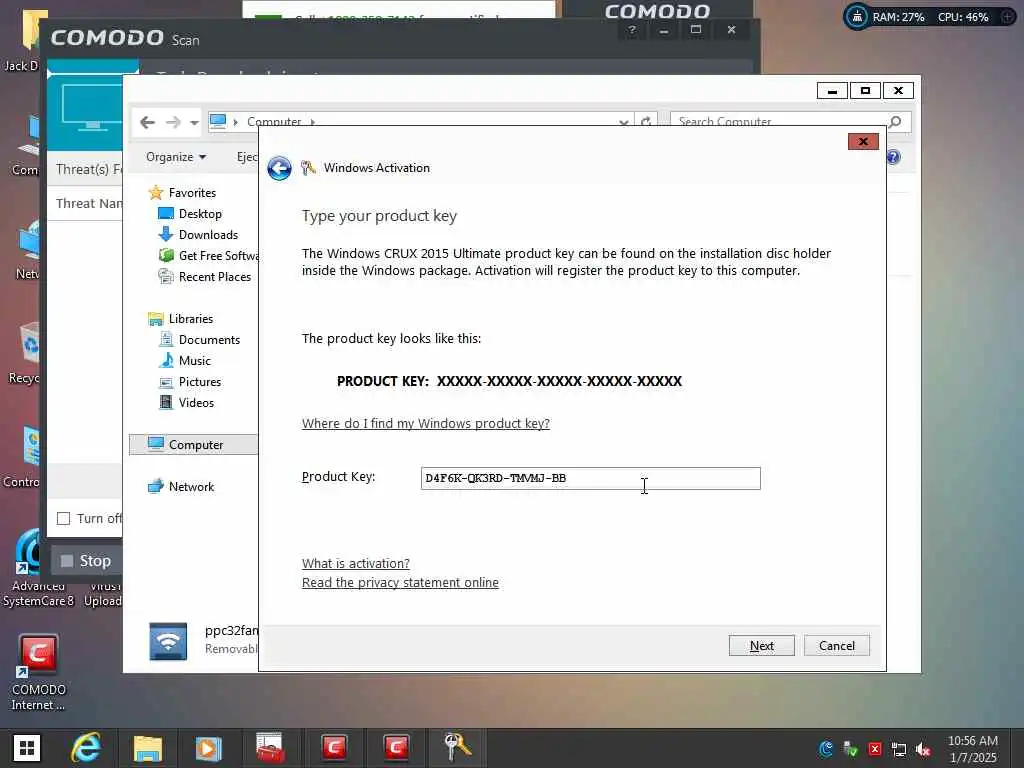Open File Explorer from the taskbar

pos(148,748)
